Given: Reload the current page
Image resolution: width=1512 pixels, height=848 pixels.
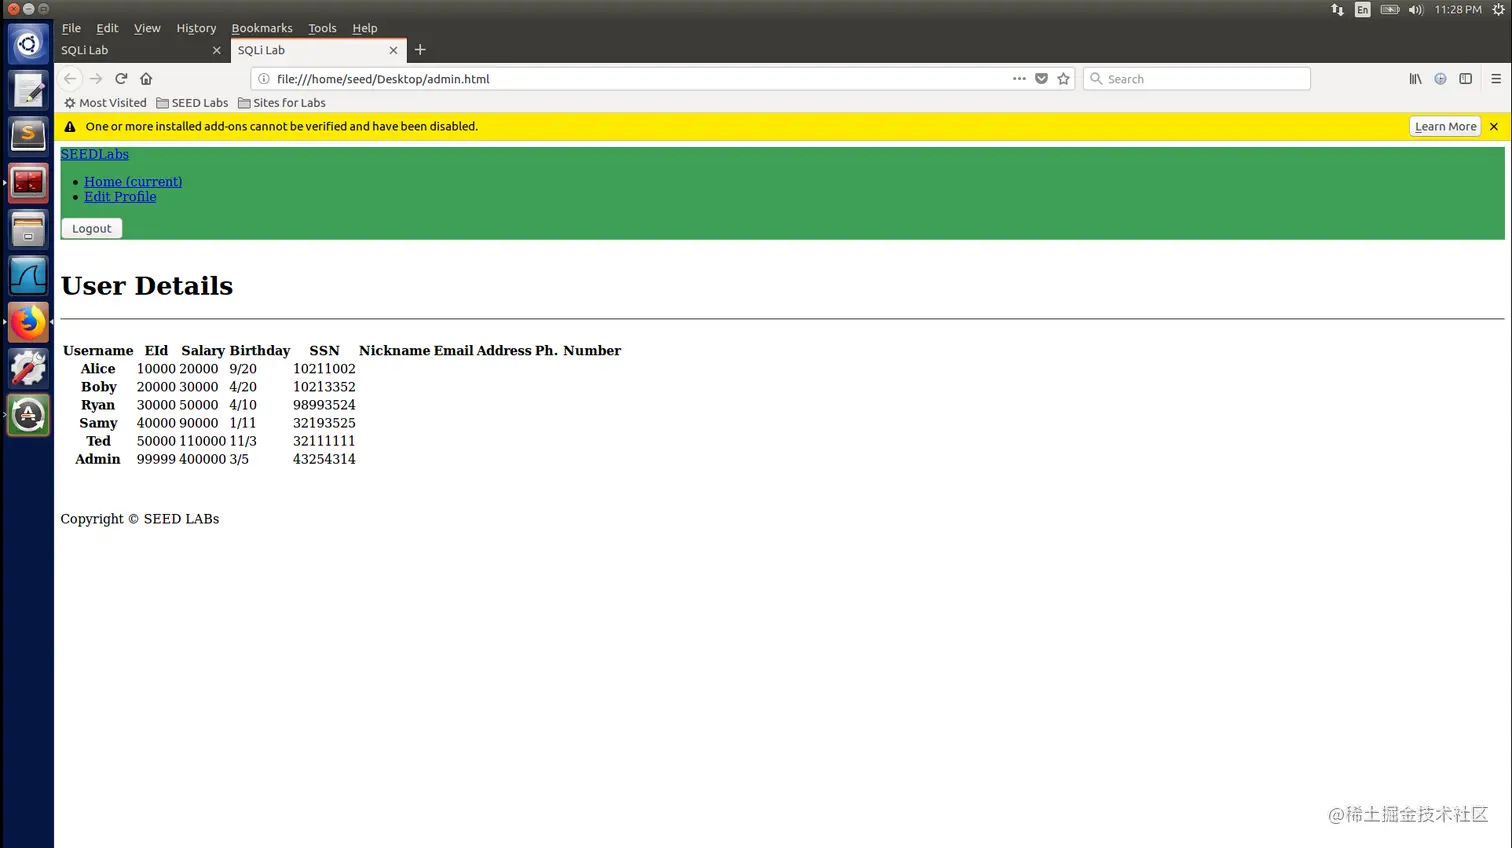Looking at the screenshot, I should pyautogui.click(x=121, y=79).
